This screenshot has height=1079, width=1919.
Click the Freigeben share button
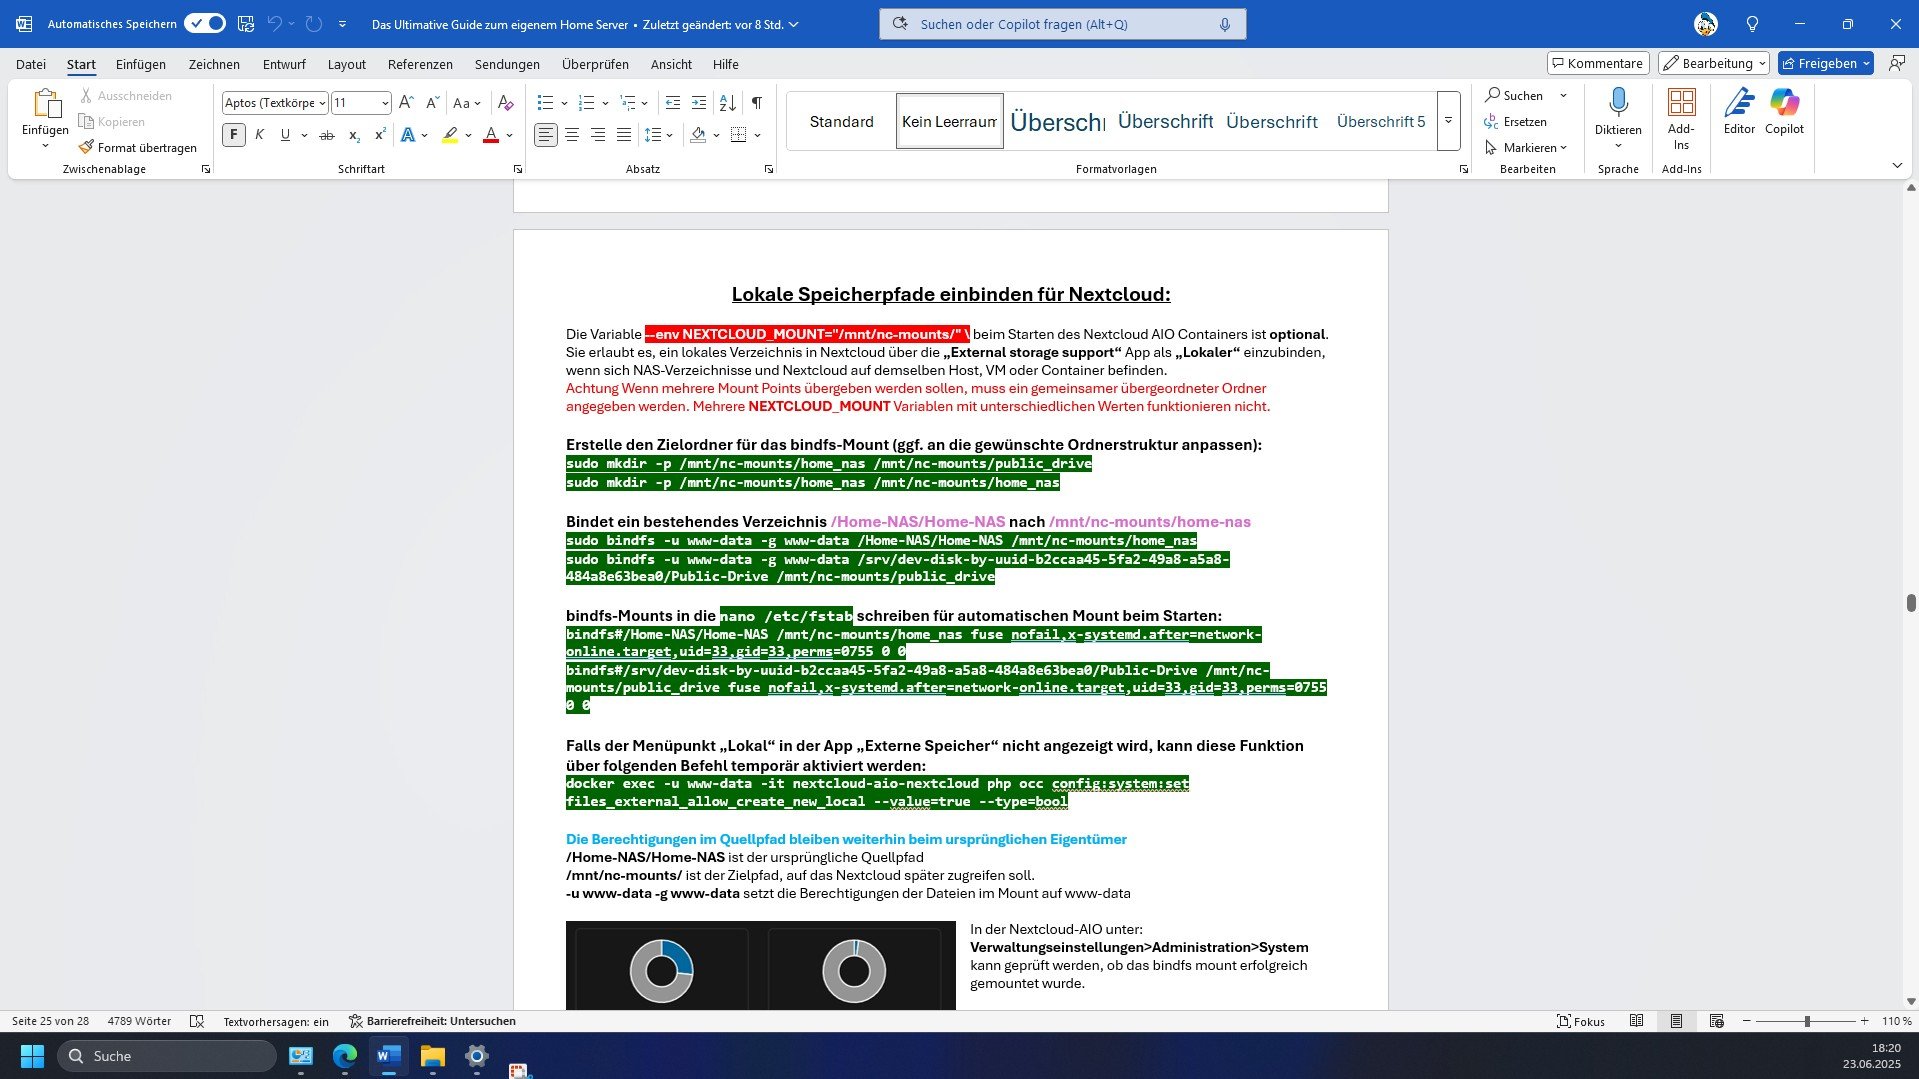coord(1824,62)
